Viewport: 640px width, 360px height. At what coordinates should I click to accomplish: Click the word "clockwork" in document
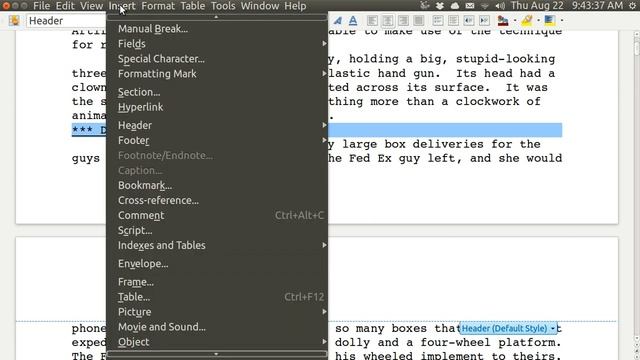point(487,101)
